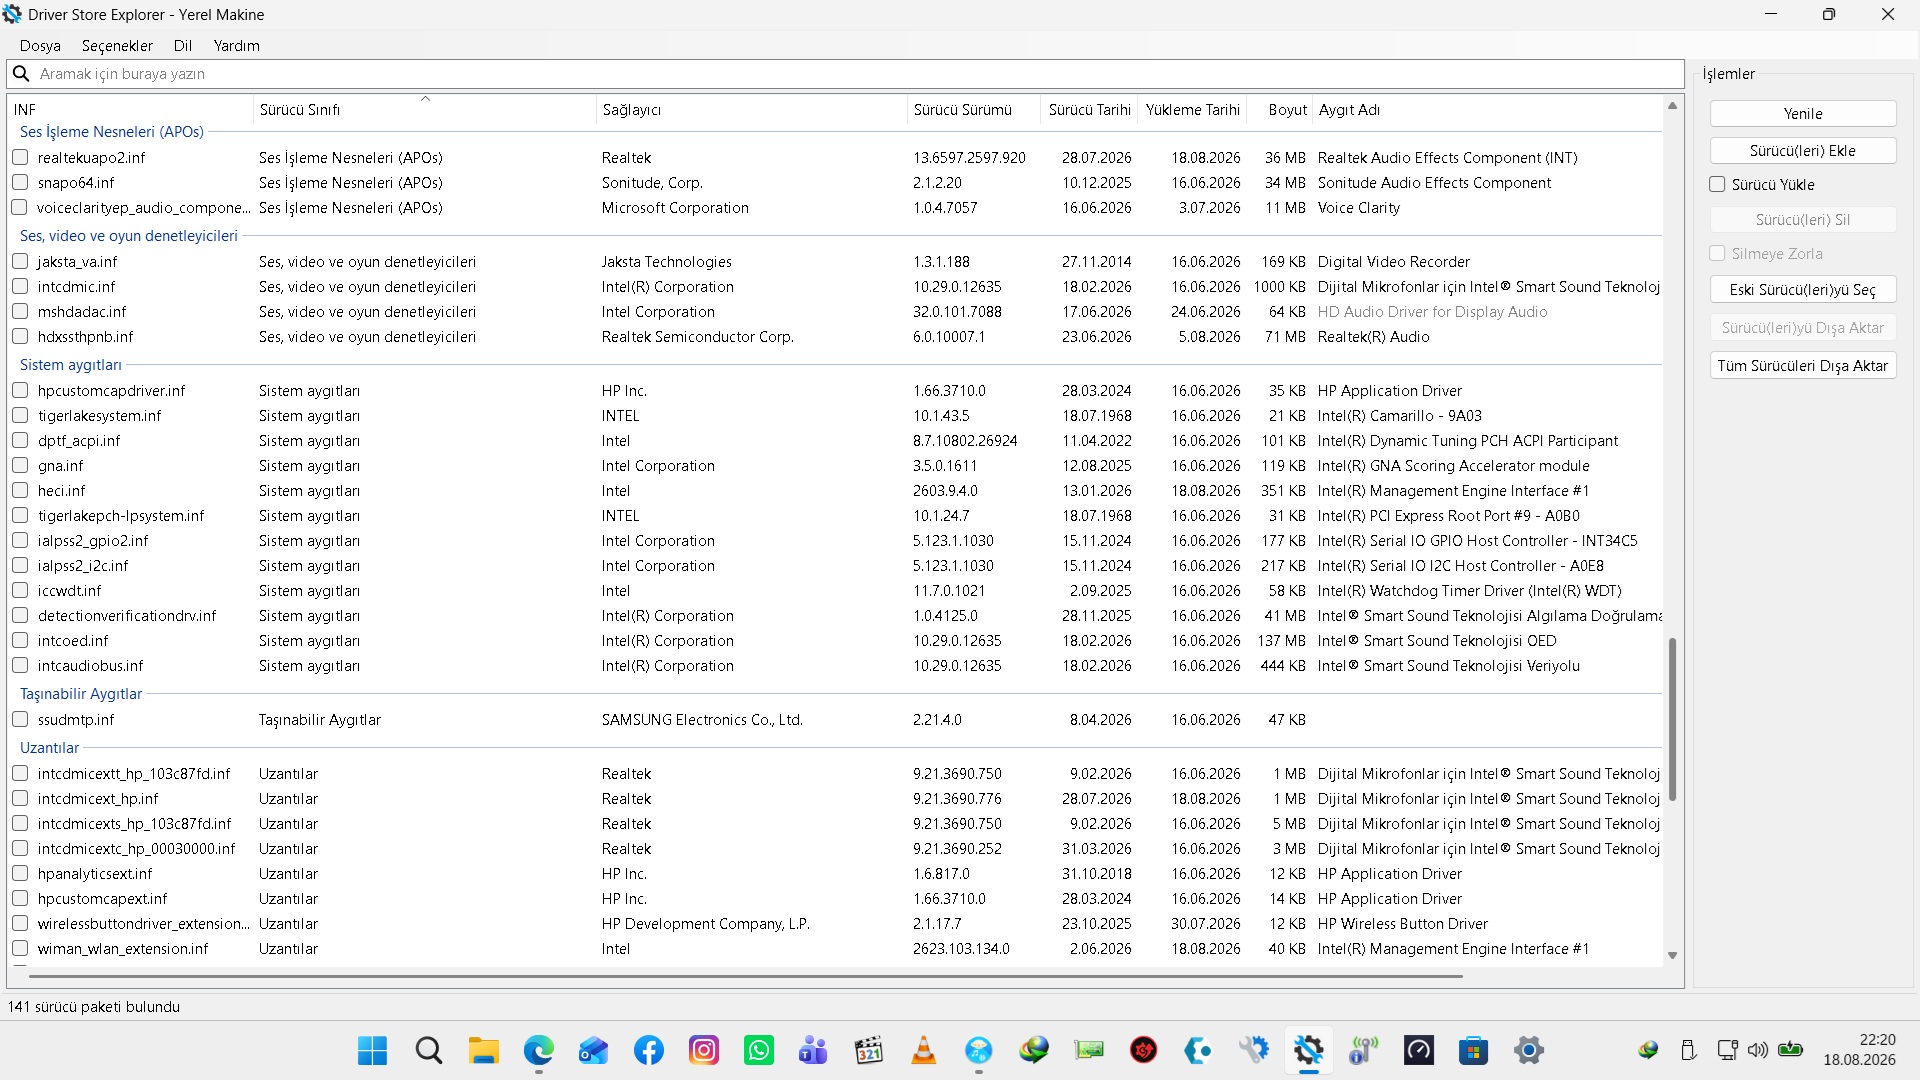Open the Dil menu

pyautogui.click(x=183, y=45)
